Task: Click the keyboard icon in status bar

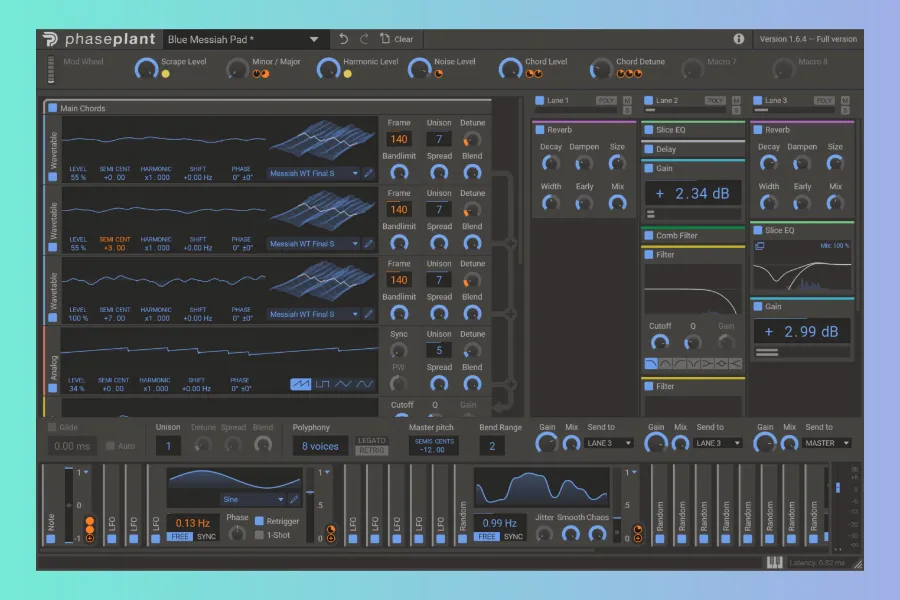Action: click(773, 563)
